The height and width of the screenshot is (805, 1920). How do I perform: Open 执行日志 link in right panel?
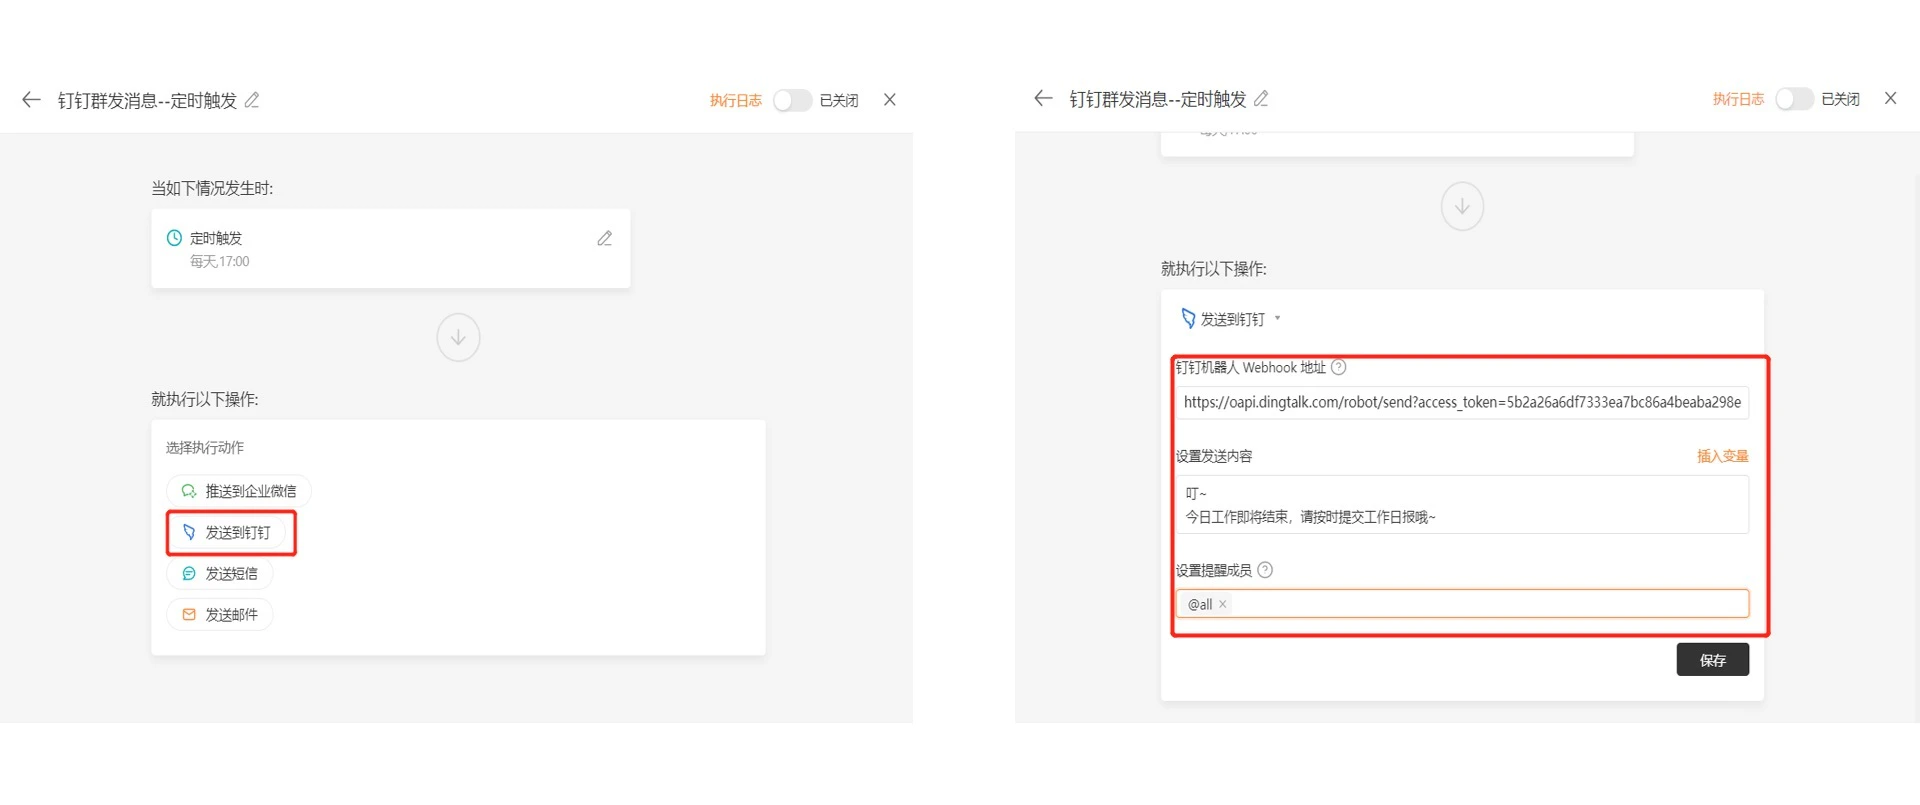1738,99
